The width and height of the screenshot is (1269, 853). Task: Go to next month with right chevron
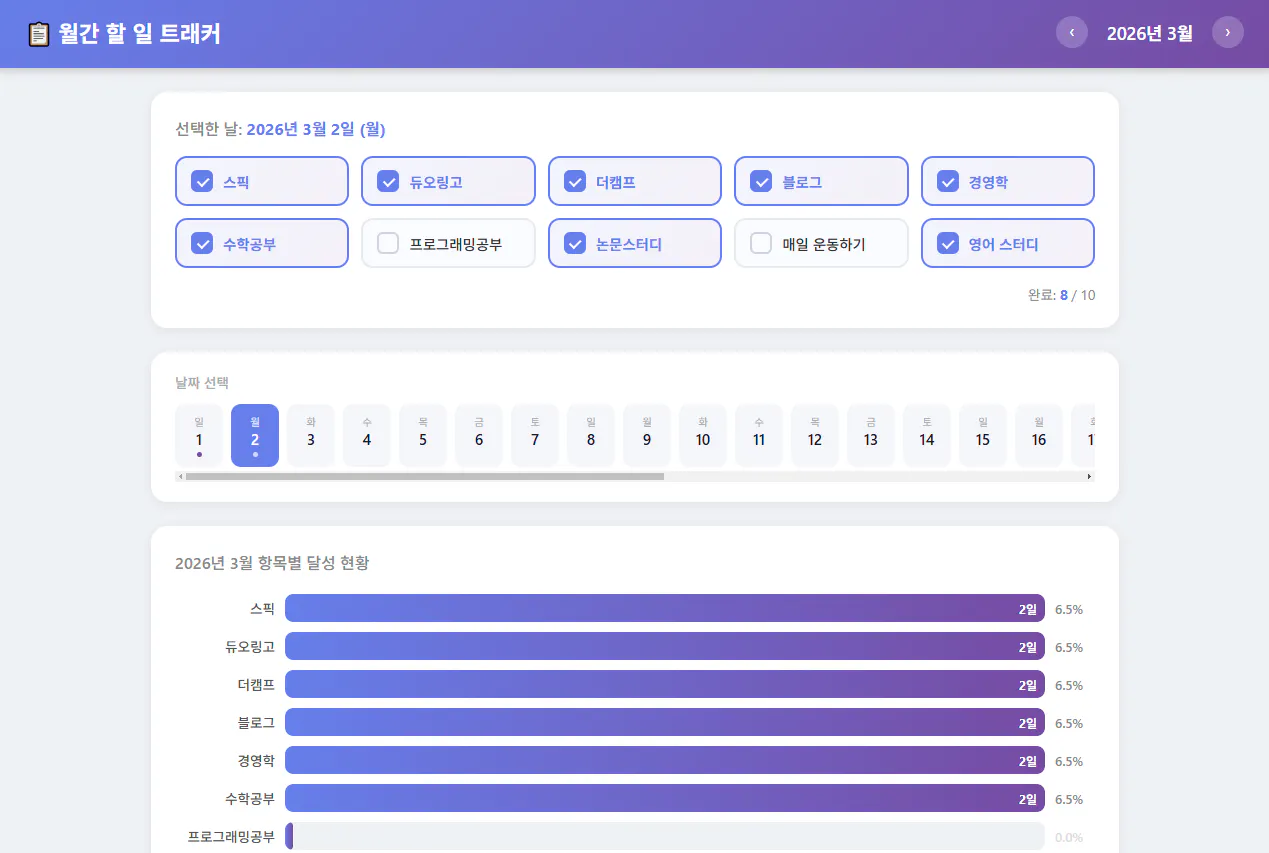1228,32
